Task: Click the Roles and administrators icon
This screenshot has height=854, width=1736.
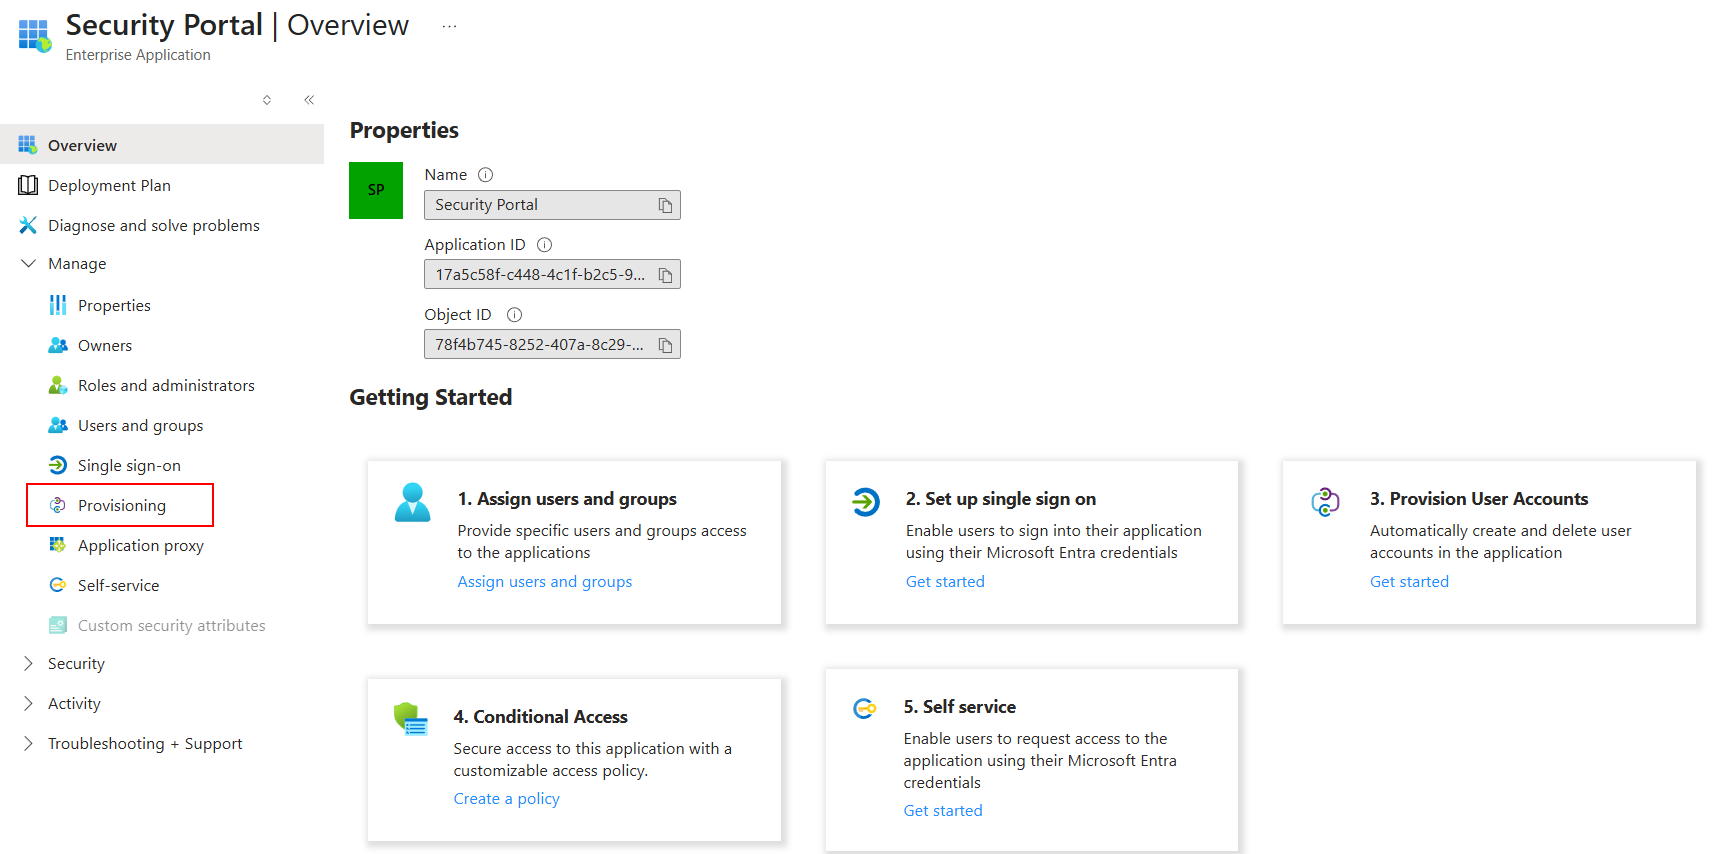Action: pyautogui.click(x=58, y=385)
